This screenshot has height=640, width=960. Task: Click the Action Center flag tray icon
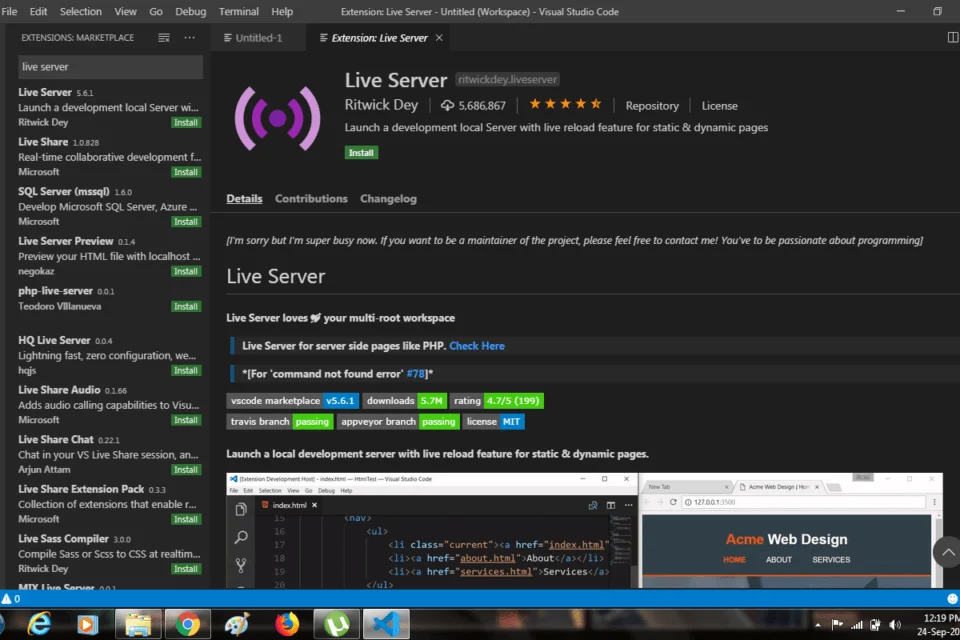(x=837, y=625)
